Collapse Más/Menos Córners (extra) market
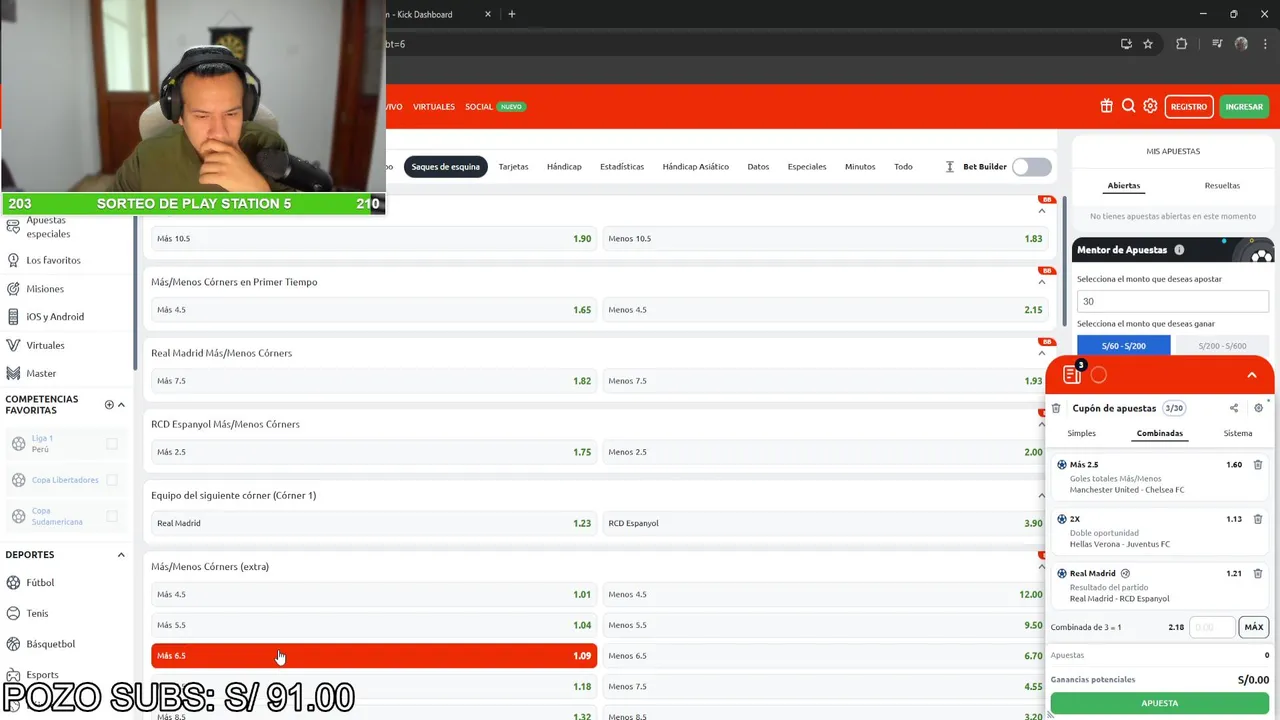The width and height of the screenshot is (1280, 720). (x=1042, y=567)
